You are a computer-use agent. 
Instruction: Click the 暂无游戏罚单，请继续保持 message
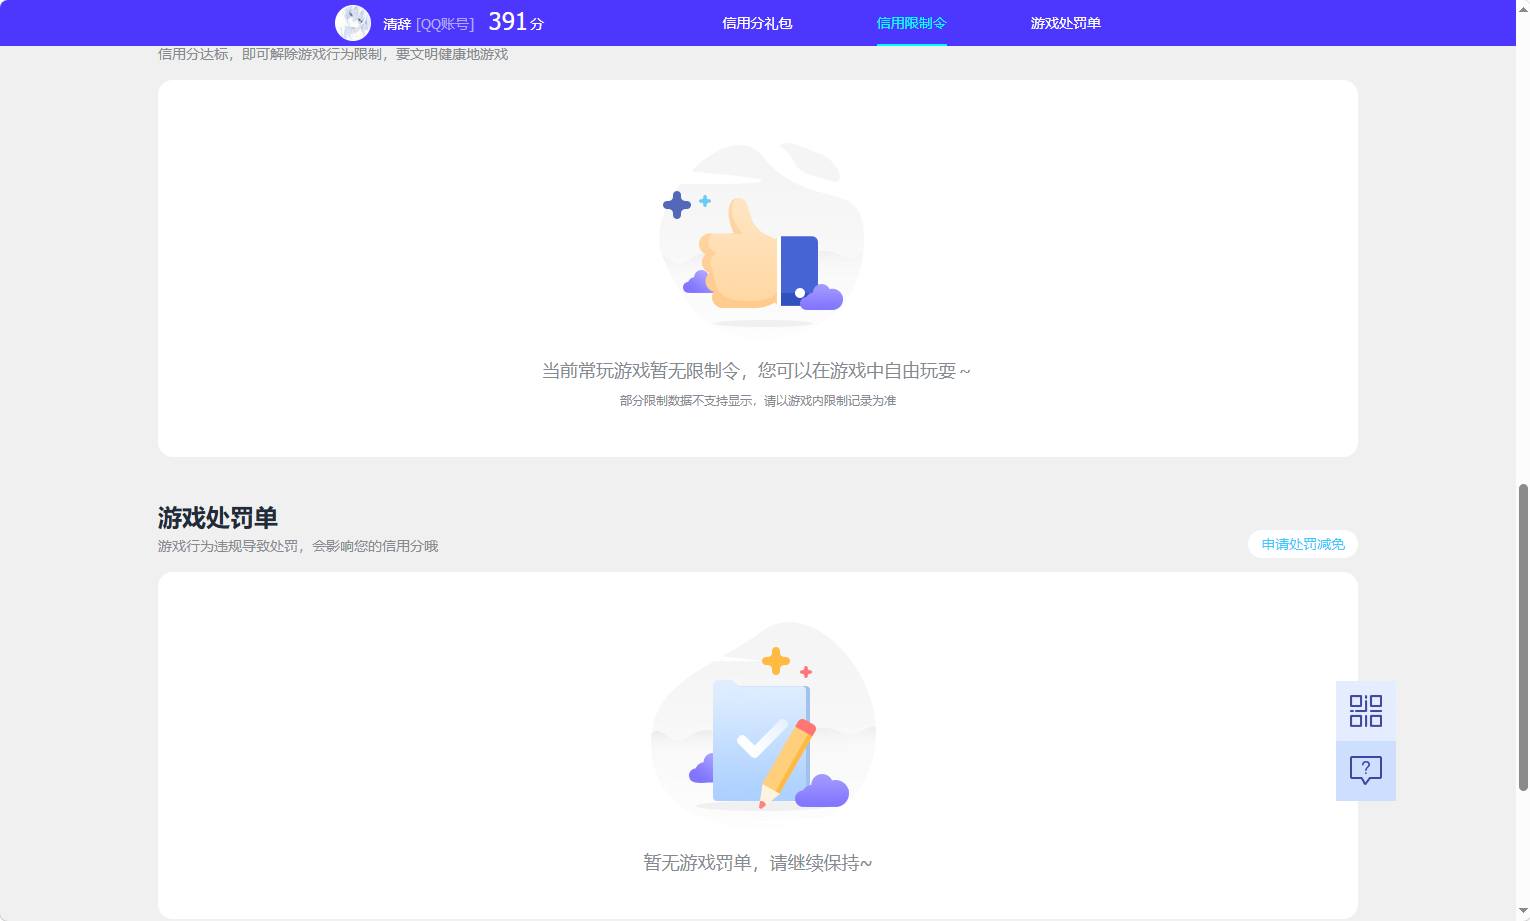pos(758,863)
